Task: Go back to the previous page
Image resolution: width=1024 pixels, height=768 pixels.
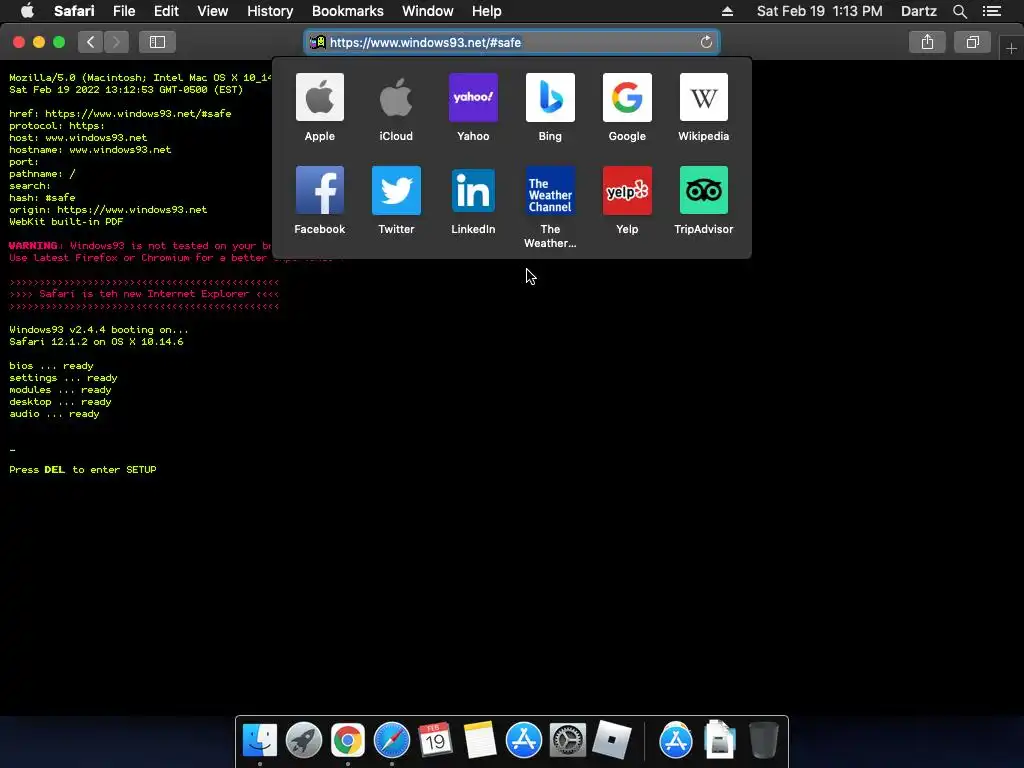Action: (91, 42)
